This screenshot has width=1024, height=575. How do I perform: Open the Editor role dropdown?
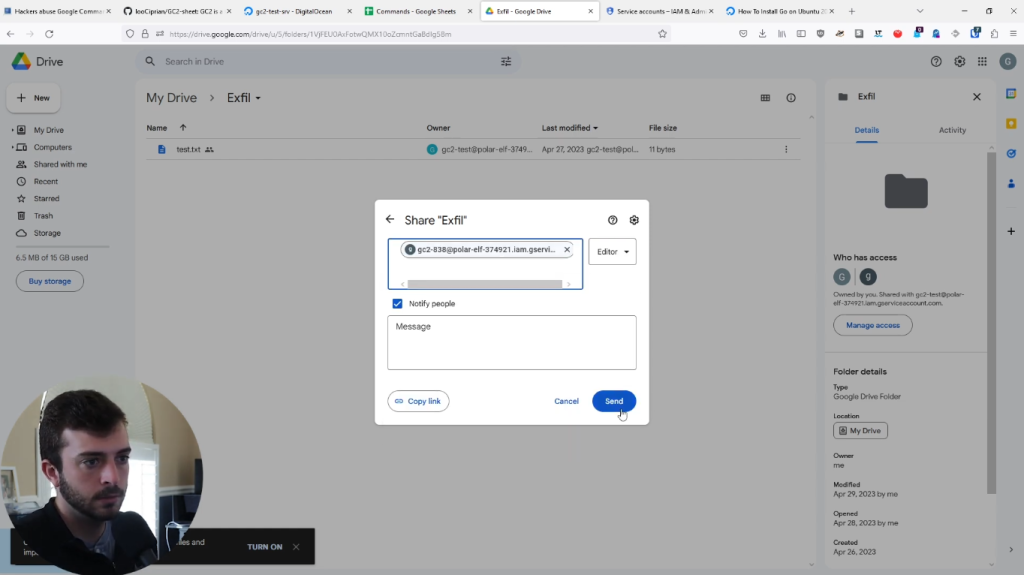pos(612,252)
